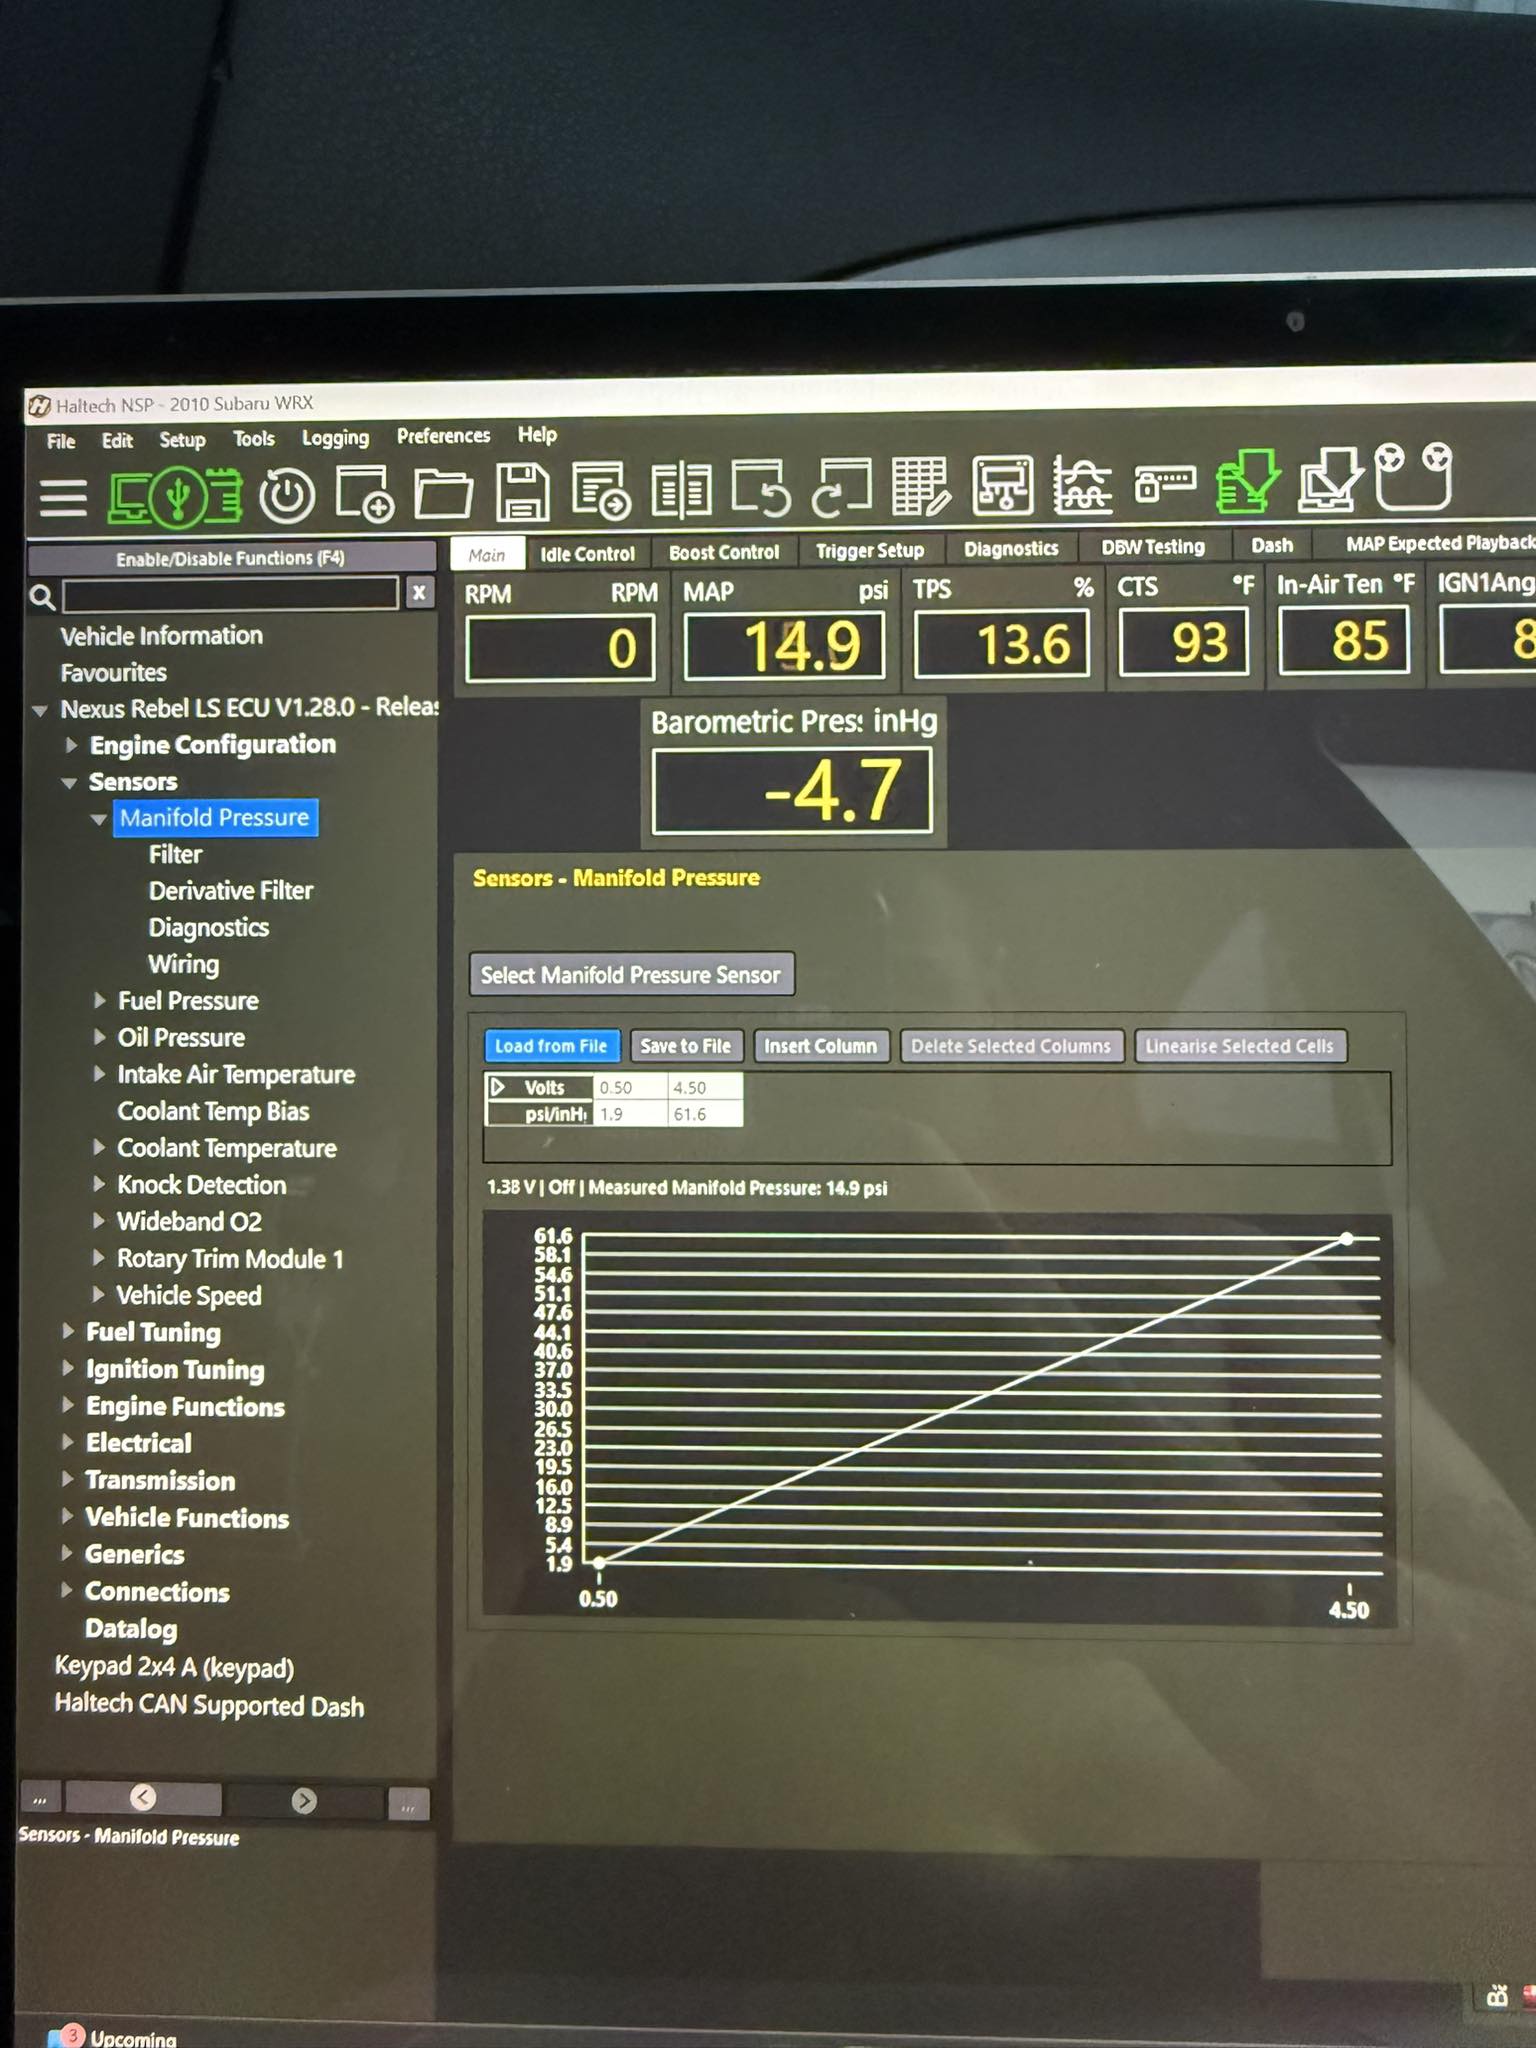Screen dimensions: 1536x2048
Task: Open the table edit pencil icon
Action: coord(921,486)
